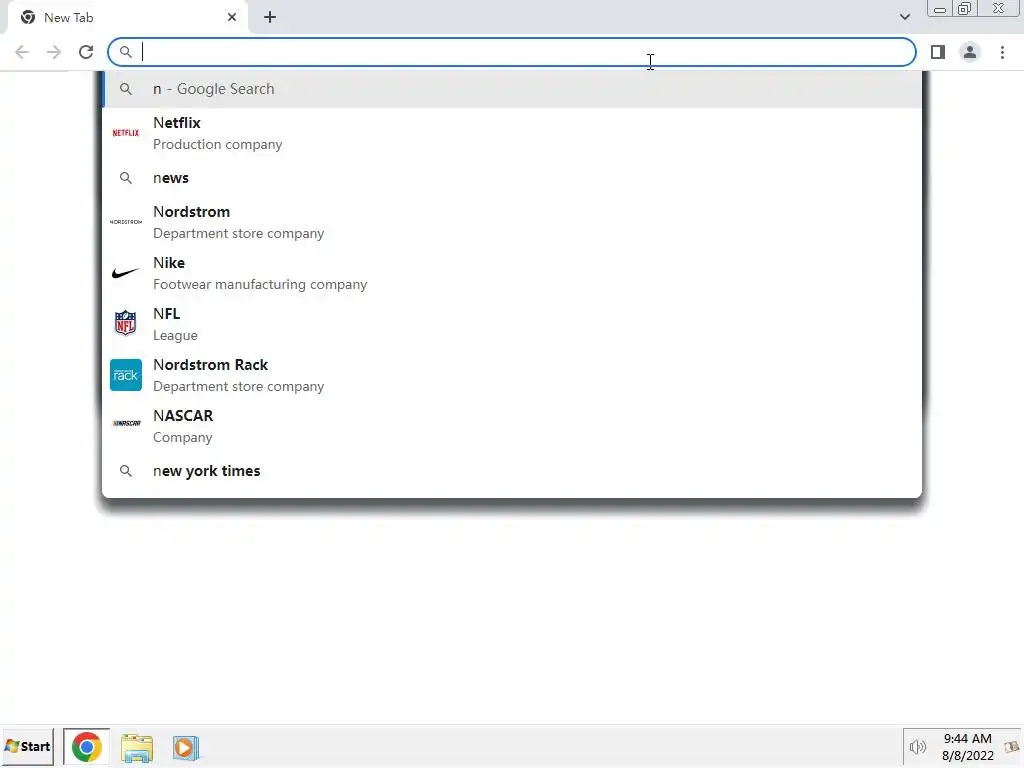Click 'League' description under NFL
The width and height of the screenshot is (1024, 768).
(175, 335)
